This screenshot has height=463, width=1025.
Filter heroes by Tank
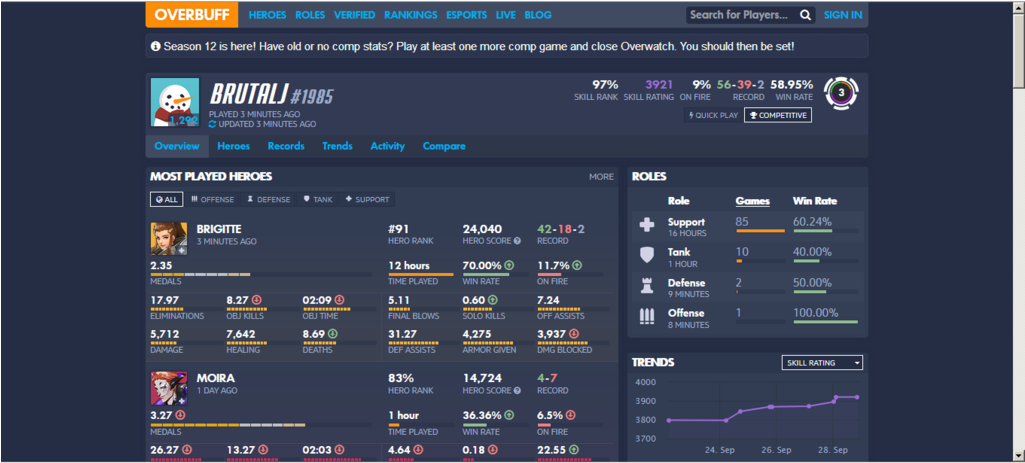[x=318, y=199]
